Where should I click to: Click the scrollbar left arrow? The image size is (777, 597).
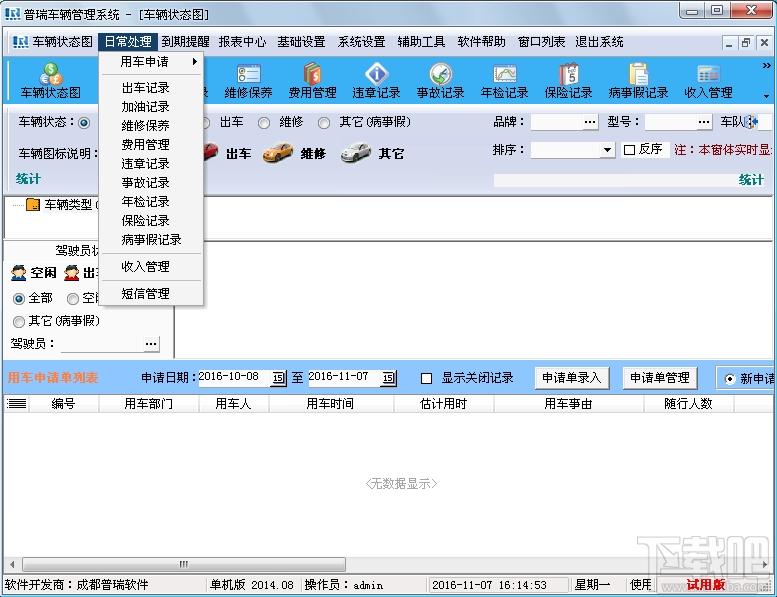(12, 564)
